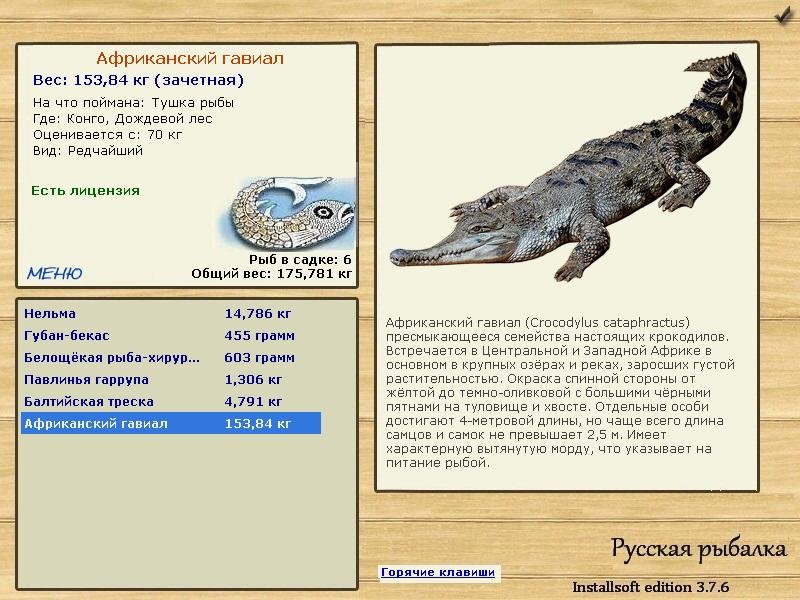Click the checkmark icon in top corner

pos(782,15)
